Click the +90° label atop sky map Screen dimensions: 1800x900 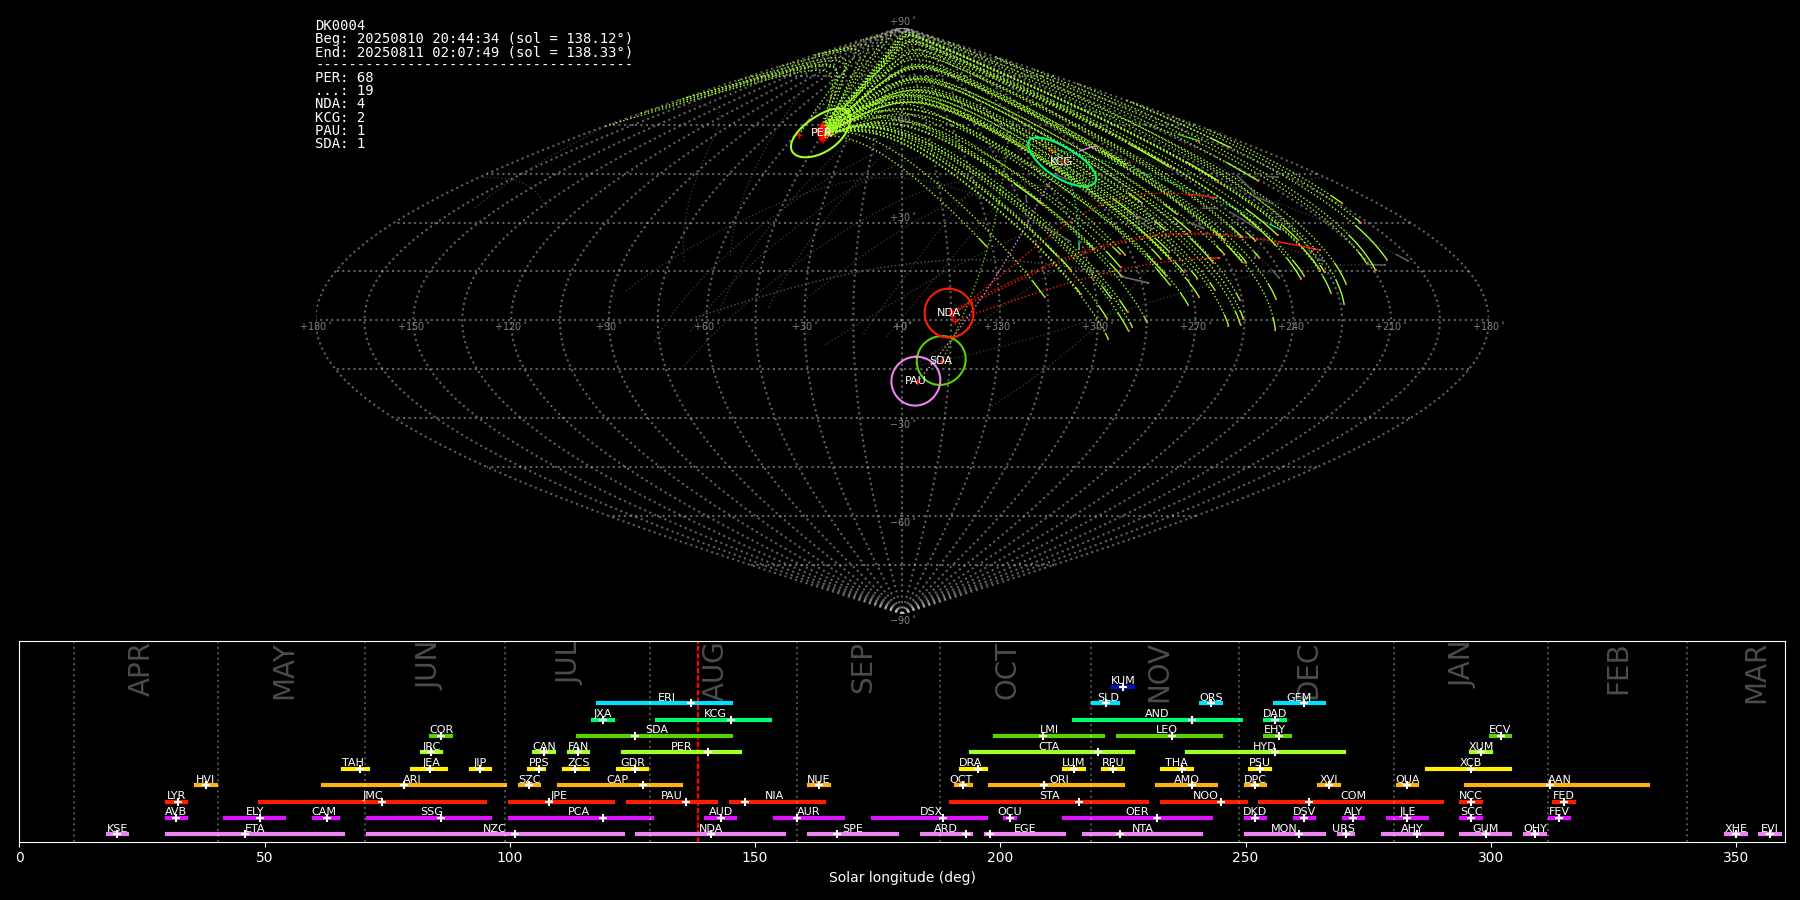[902, 22]
